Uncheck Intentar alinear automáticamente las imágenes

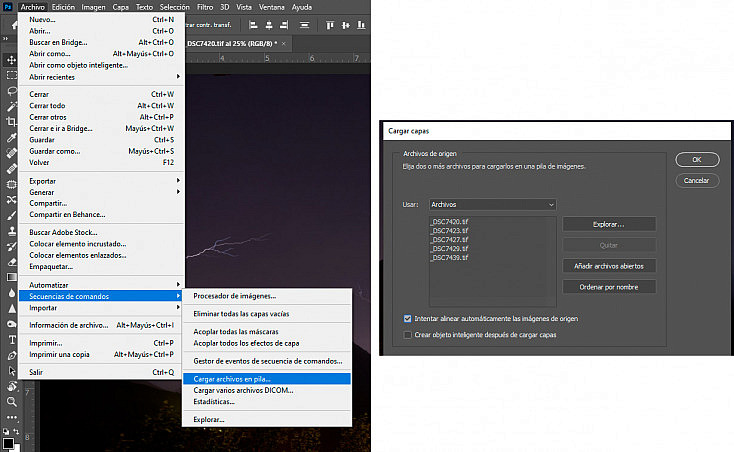(407, 319)
